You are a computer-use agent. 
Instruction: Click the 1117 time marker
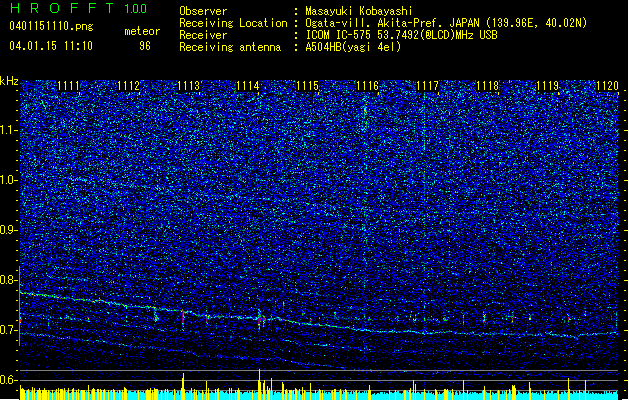pos(428,85)
